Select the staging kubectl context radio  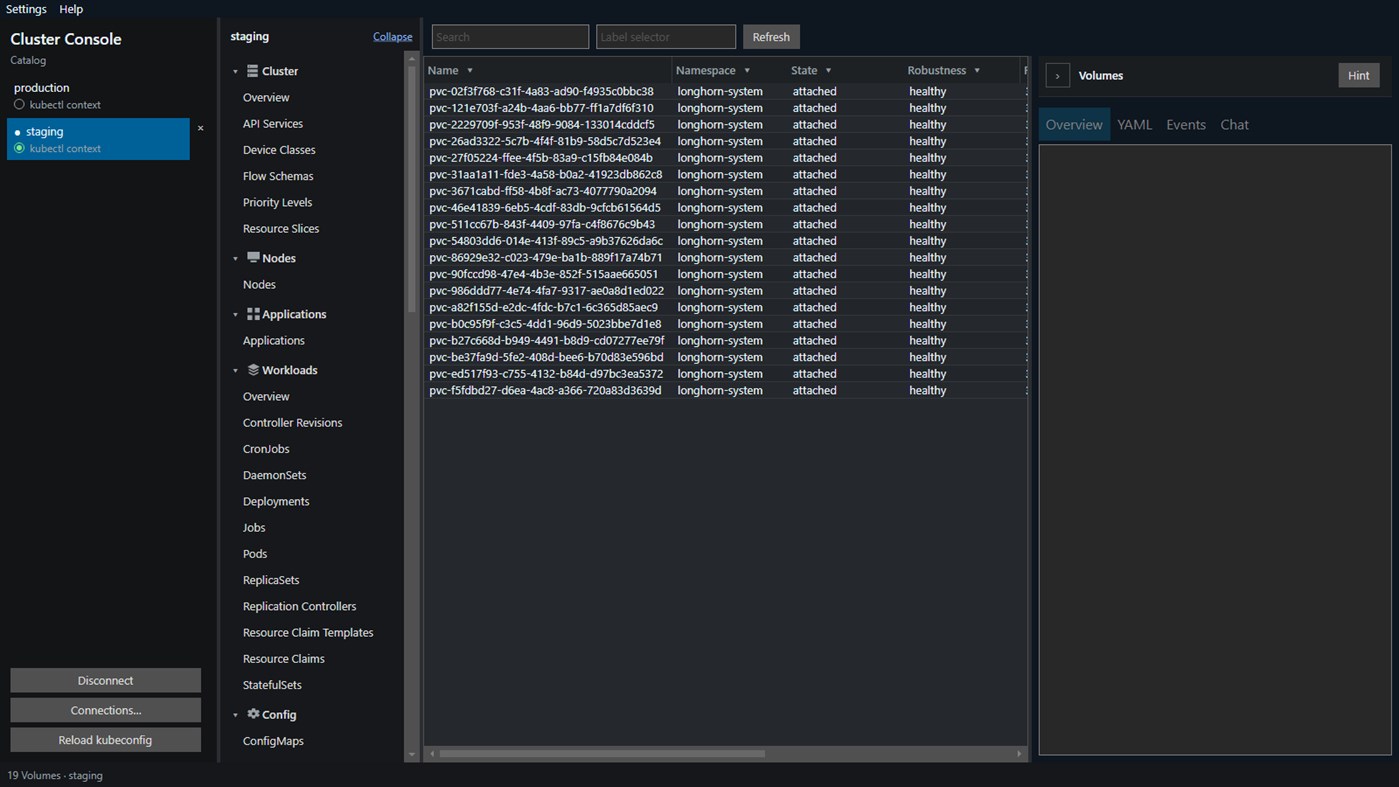19,148
